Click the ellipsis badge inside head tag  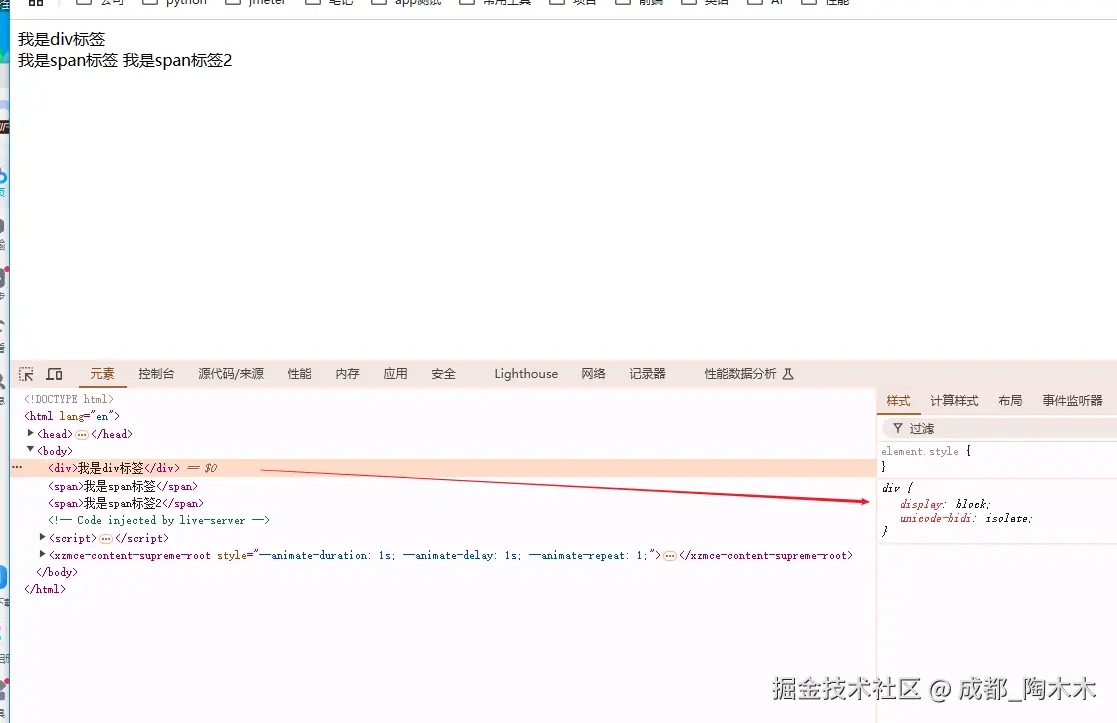[82, 435]
